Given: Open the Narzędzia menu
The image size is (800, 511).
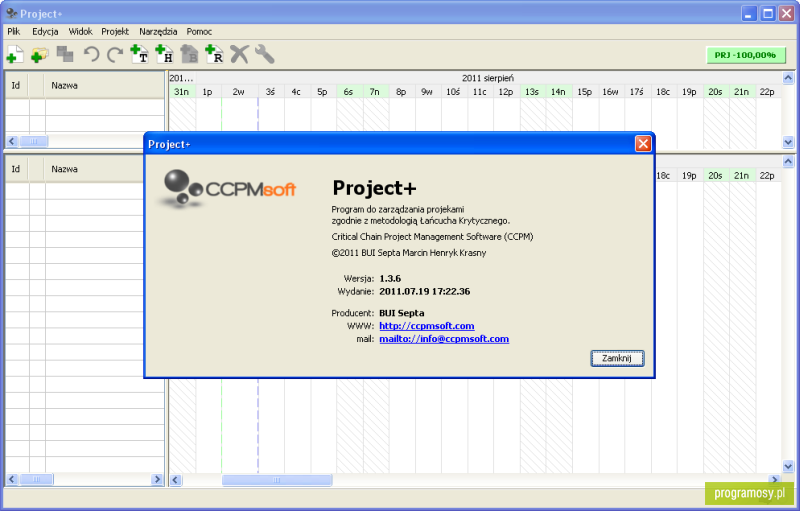Looking at the screenshot, I should [158, 32].
